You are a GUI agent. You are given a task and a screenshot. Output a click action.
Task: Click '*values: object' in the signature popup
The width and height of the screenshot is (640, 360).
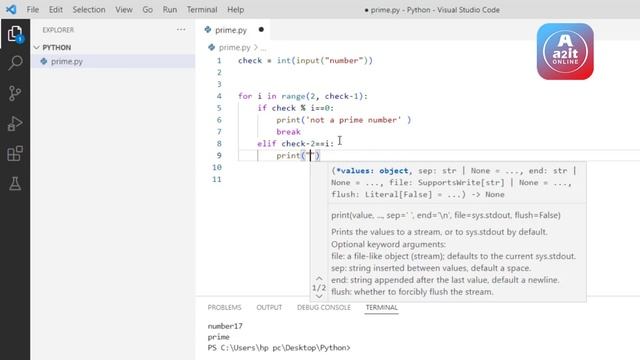coord(372,171)
